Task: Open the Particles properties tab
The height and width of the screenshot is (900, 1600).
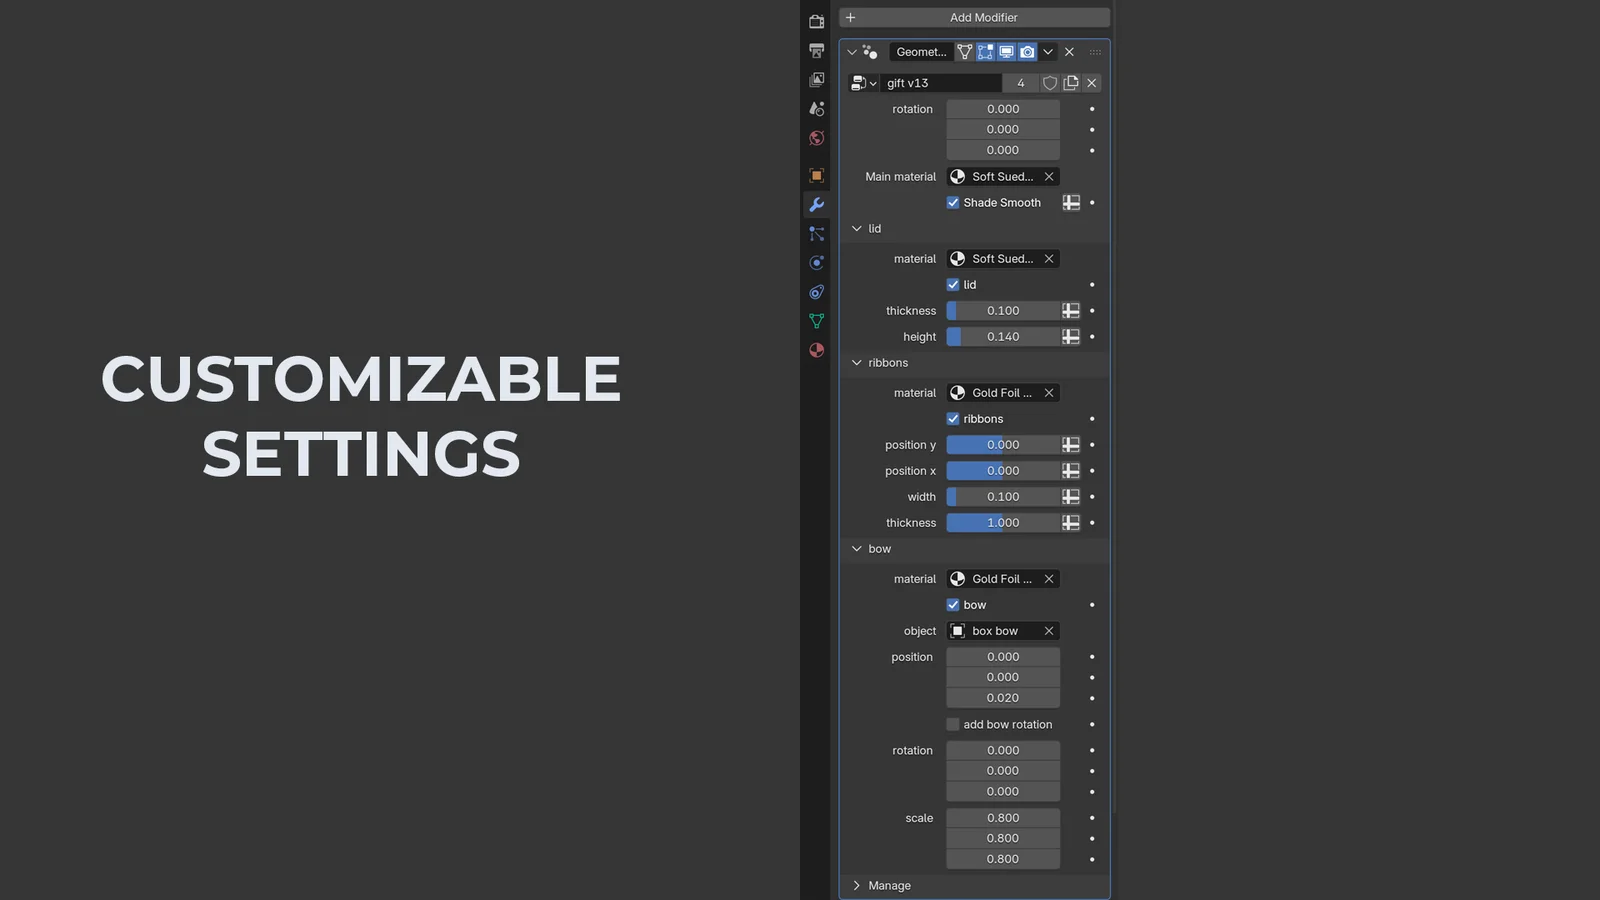Action: click(816, 233)
